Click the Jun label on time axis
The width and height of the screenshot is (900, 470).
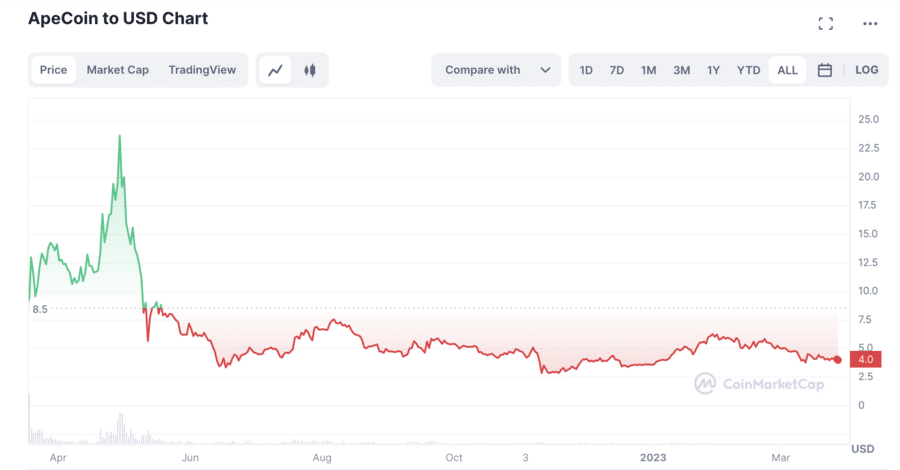coord(190,457)
